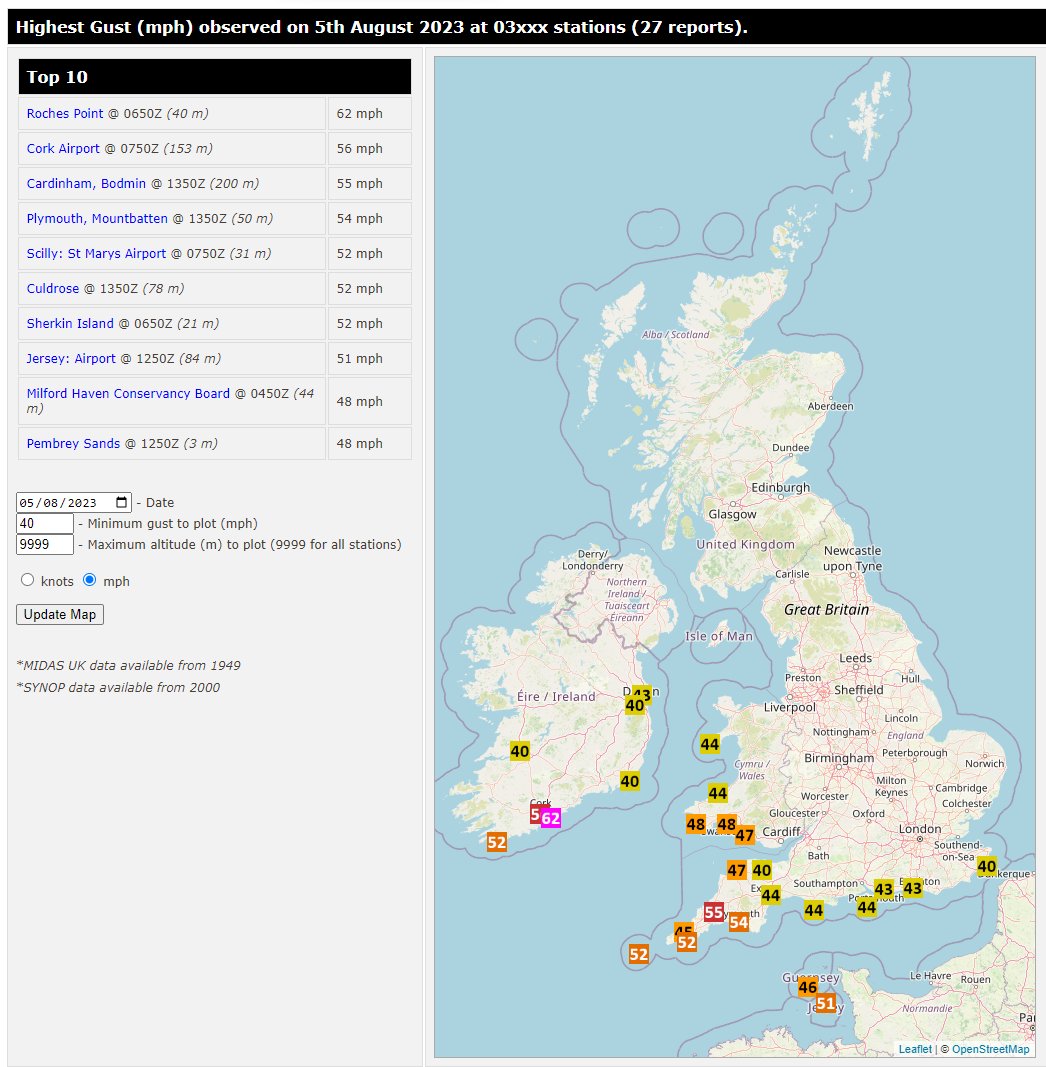Click the 40 marker in east Kent
Screen dimensions: 1046x1067
click(987, 866)
